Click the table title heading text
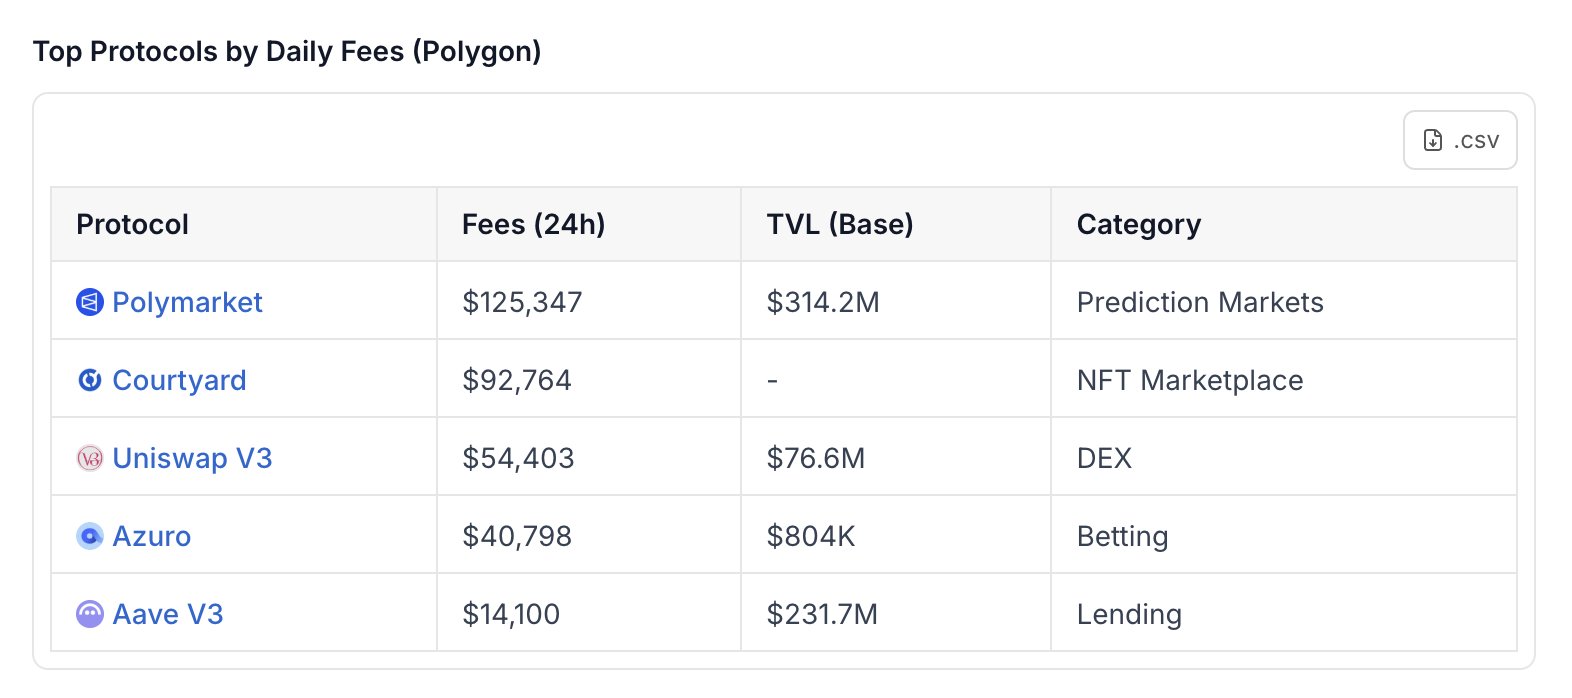 [x=287, y=51]
